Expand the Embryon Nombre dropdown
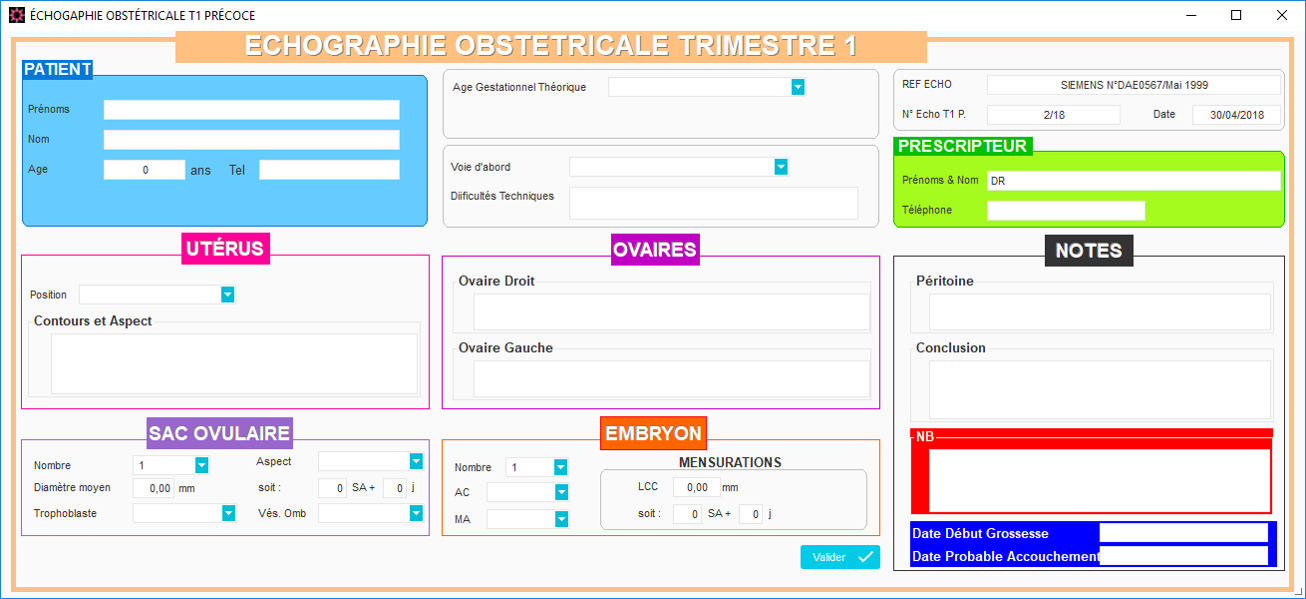This screenshot has width=1306, height=599. tap(560, 467)
